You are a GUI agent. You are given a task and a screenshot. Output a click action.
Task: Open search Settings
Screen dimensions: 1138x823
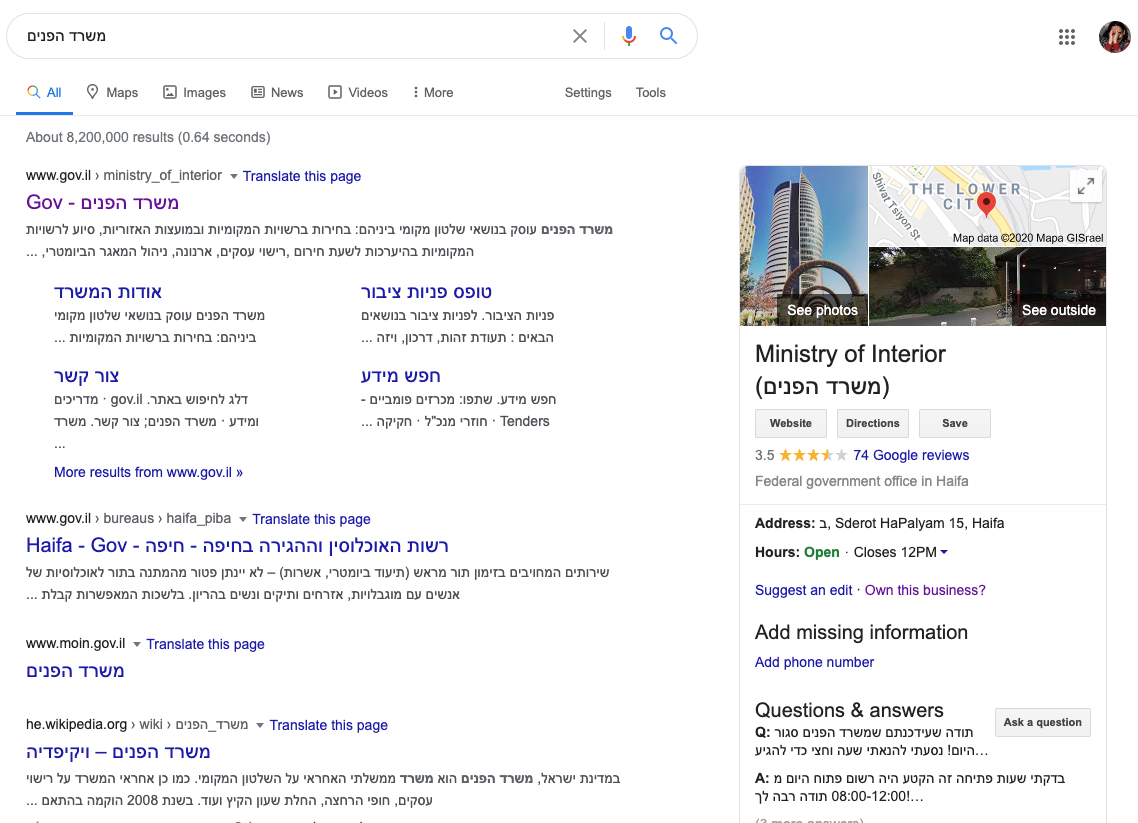(588, 93)
